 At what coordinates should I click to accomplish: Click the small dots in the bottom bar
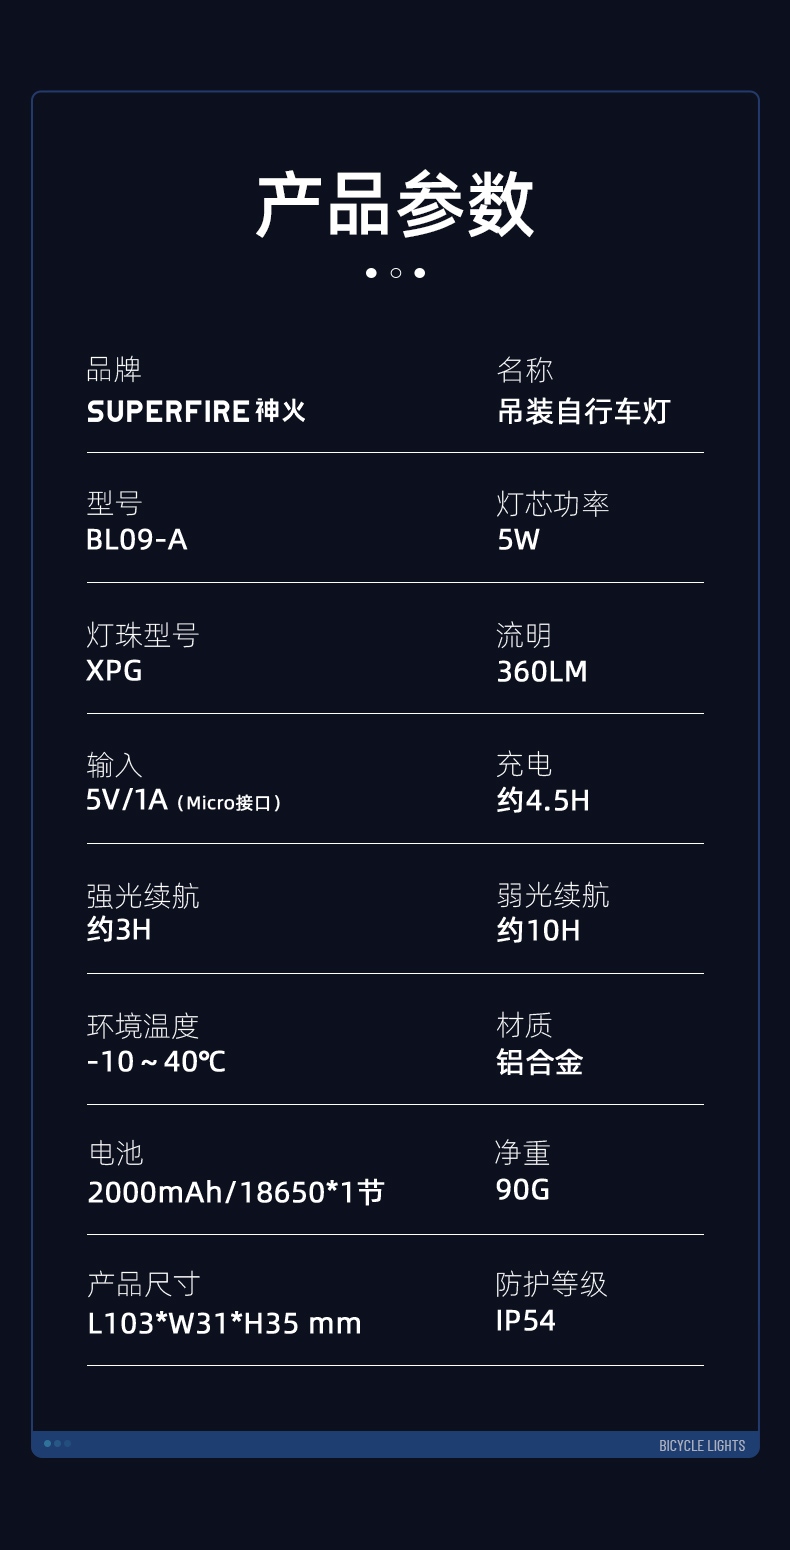(57, 1443)
